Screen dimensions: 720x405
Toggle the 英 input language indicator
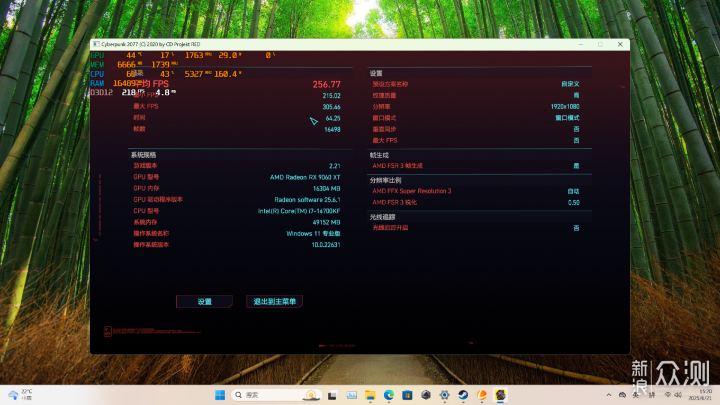pyautogui.click(x=636, y=395)
